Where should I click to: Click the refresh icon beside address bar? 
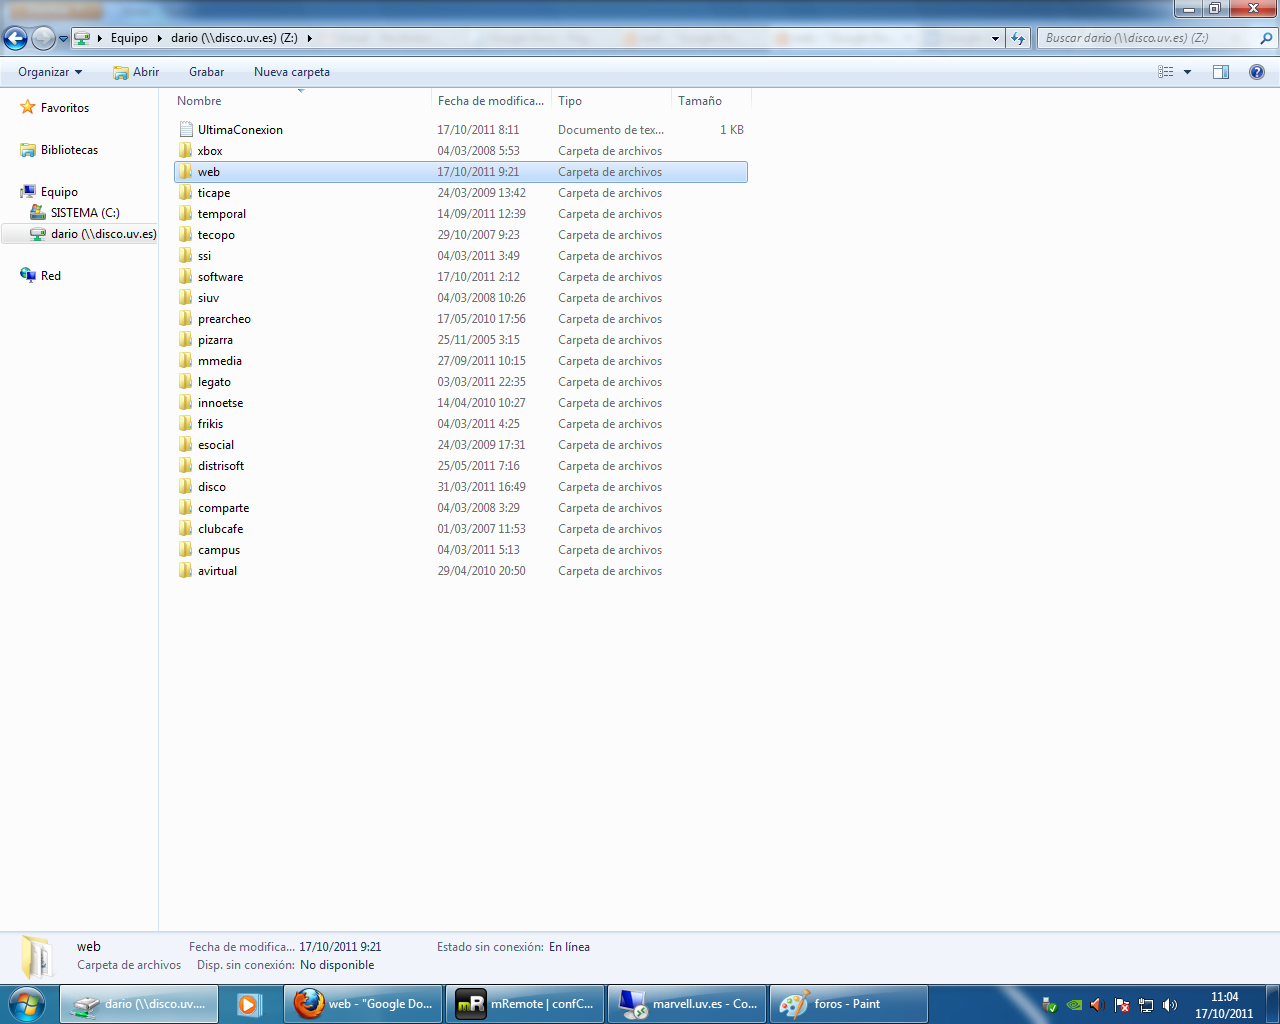point(1018,38)
